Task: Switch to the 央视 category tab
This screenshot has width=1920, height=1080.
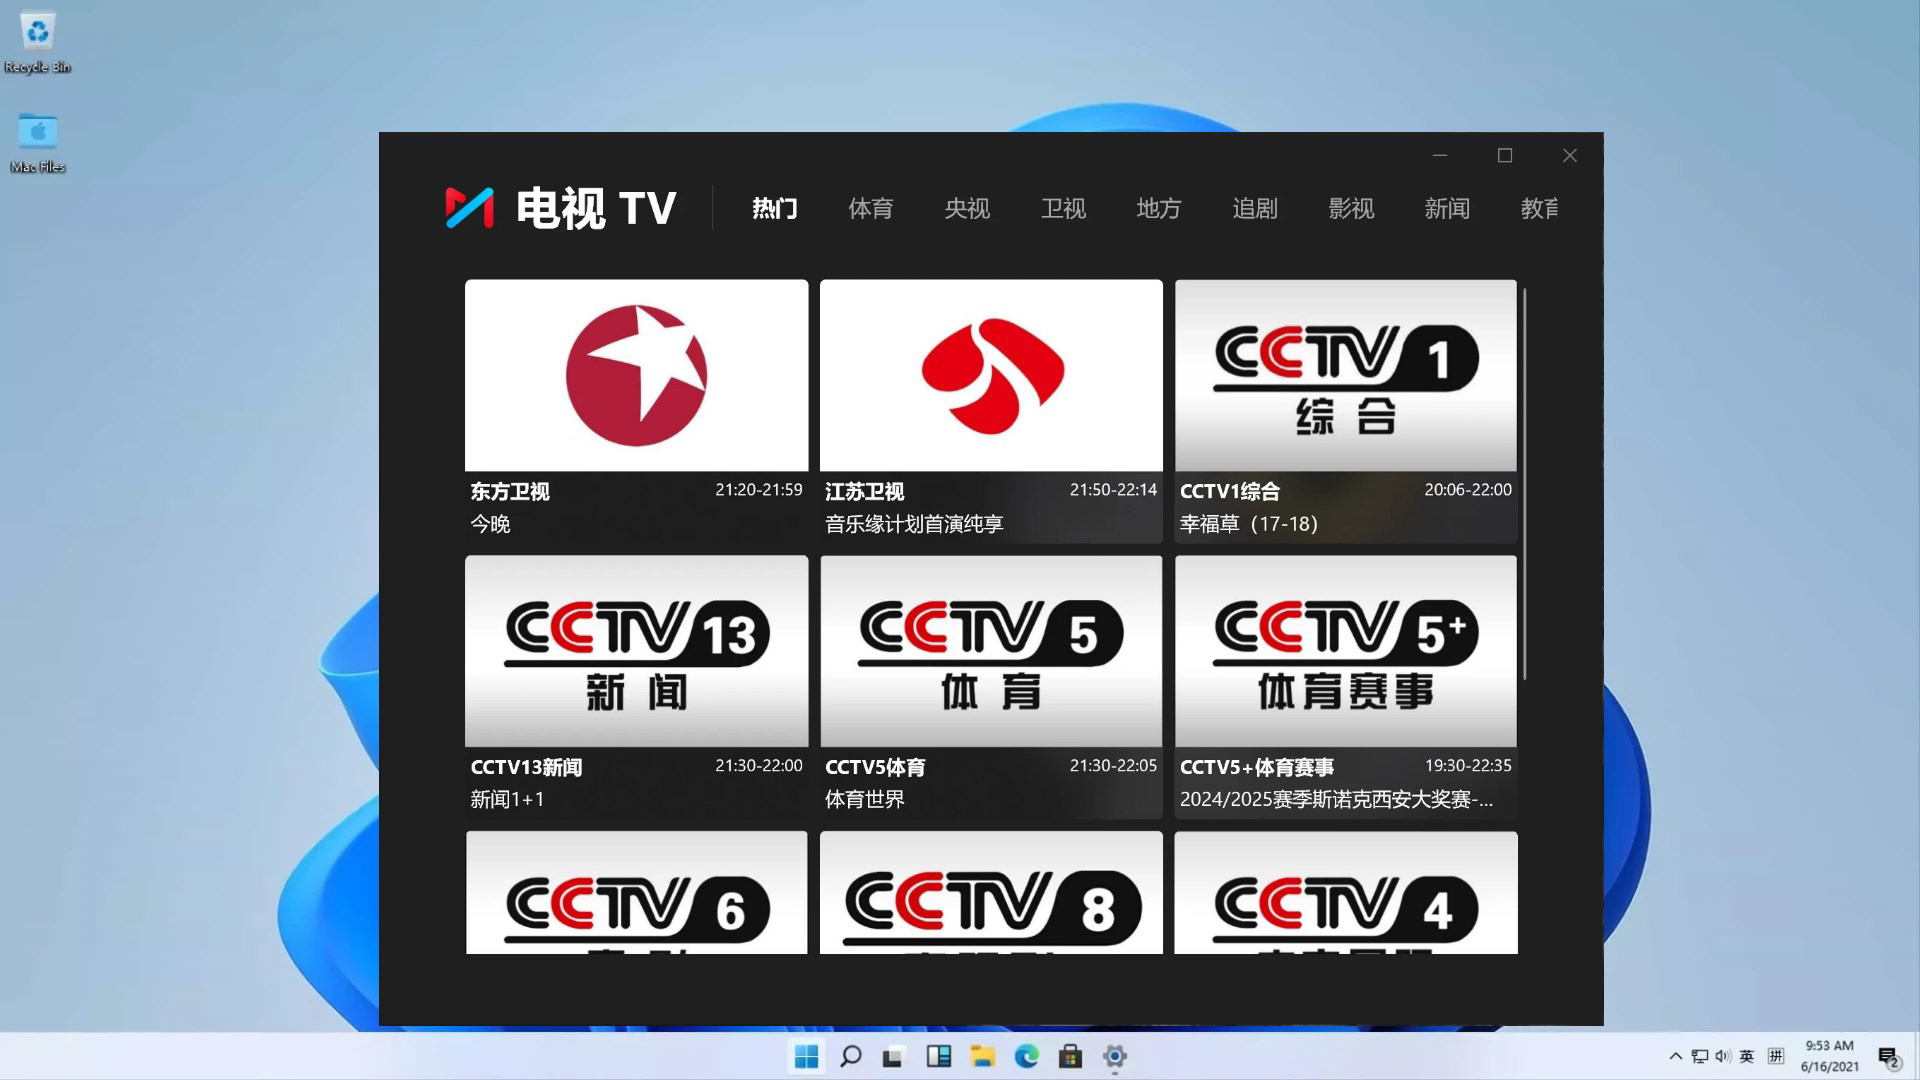Action: [966, 208]
